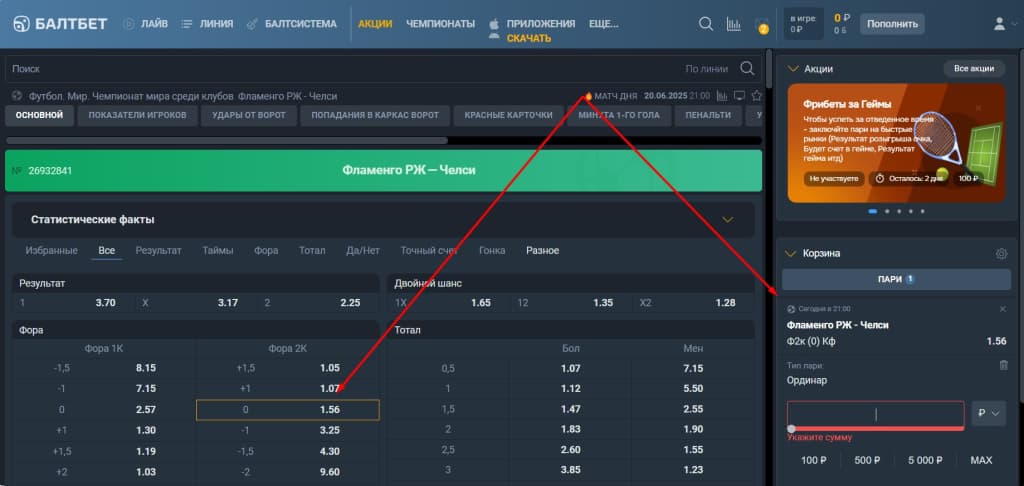Filter markets by Да/Нет
1024x486 pixels.
pos(362,251)
